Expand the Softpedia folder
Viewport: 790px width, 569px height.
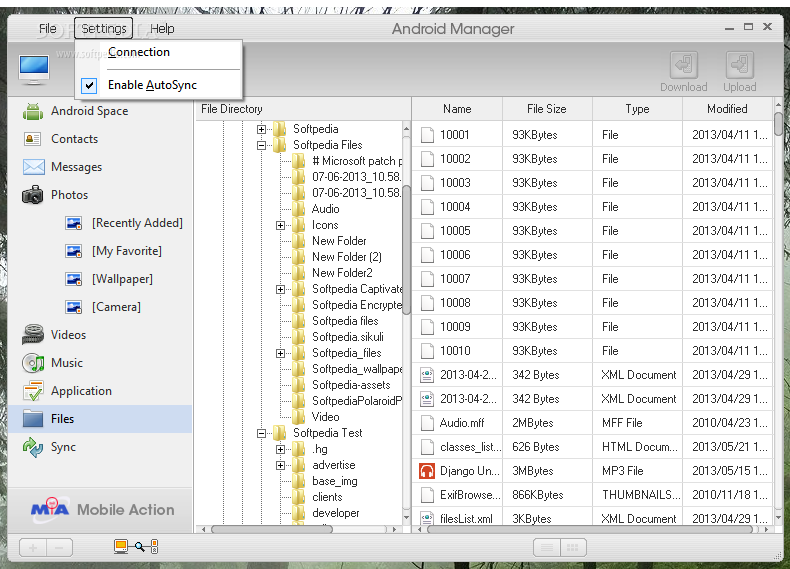[261, 129]
